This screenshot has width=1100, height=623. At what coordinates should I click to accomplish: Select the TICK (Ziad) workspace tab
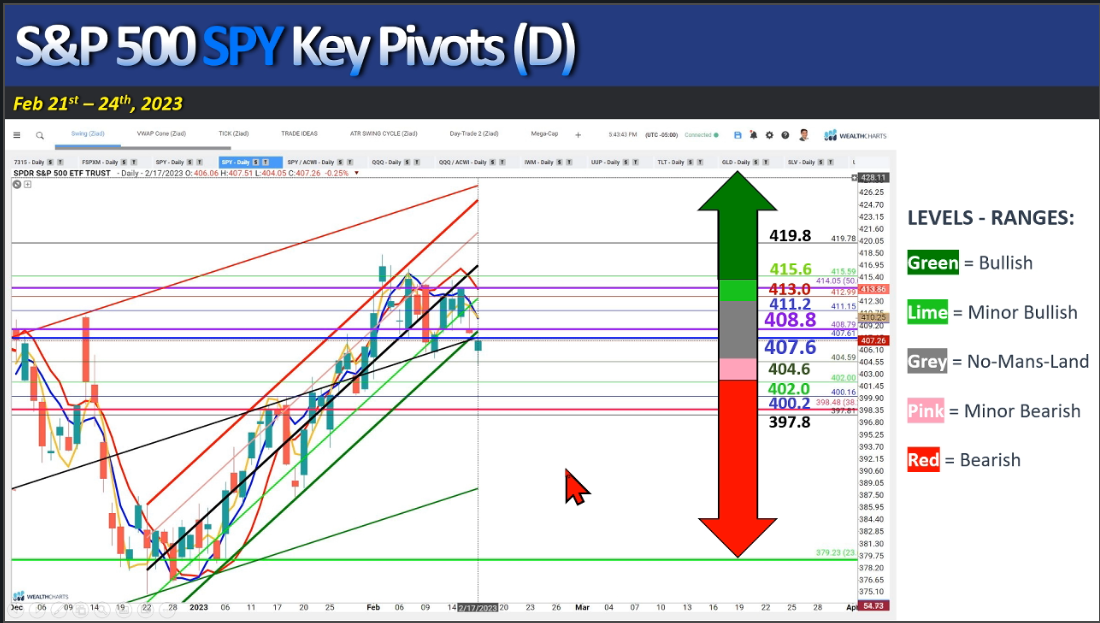tap(234, 133)
